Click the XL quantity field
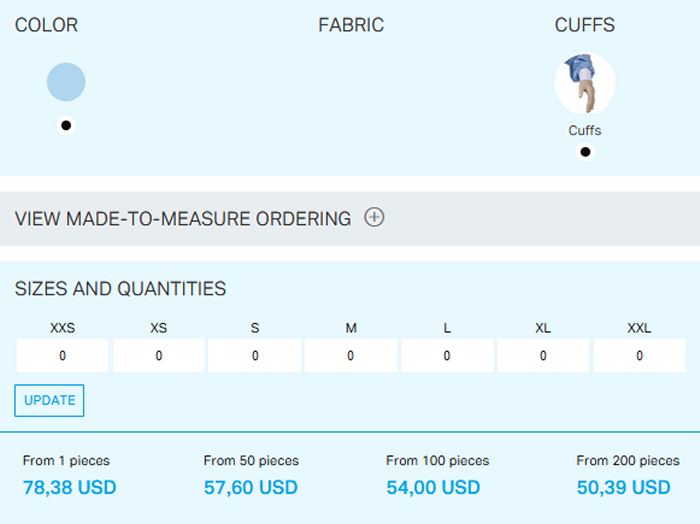 pos(542,355)
